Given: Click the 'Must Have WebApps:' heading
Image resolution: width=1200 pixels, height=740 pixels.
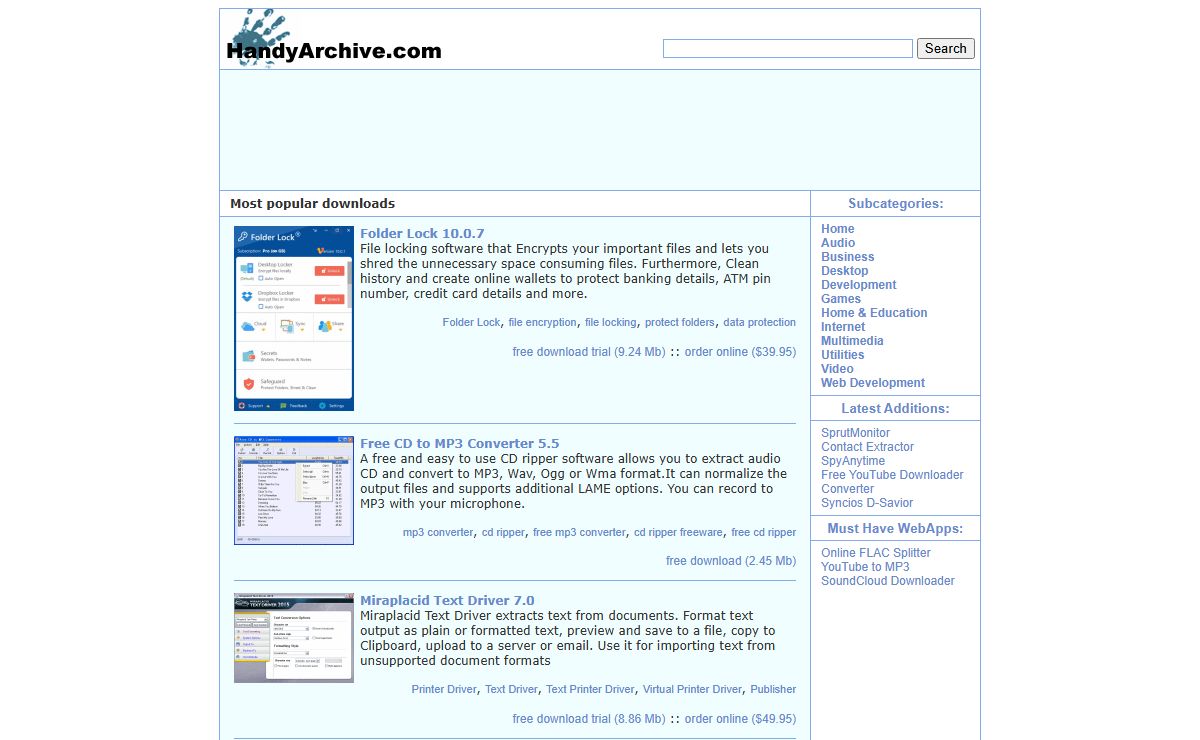Looking at the screenshot, I should [x=896, y=528].
